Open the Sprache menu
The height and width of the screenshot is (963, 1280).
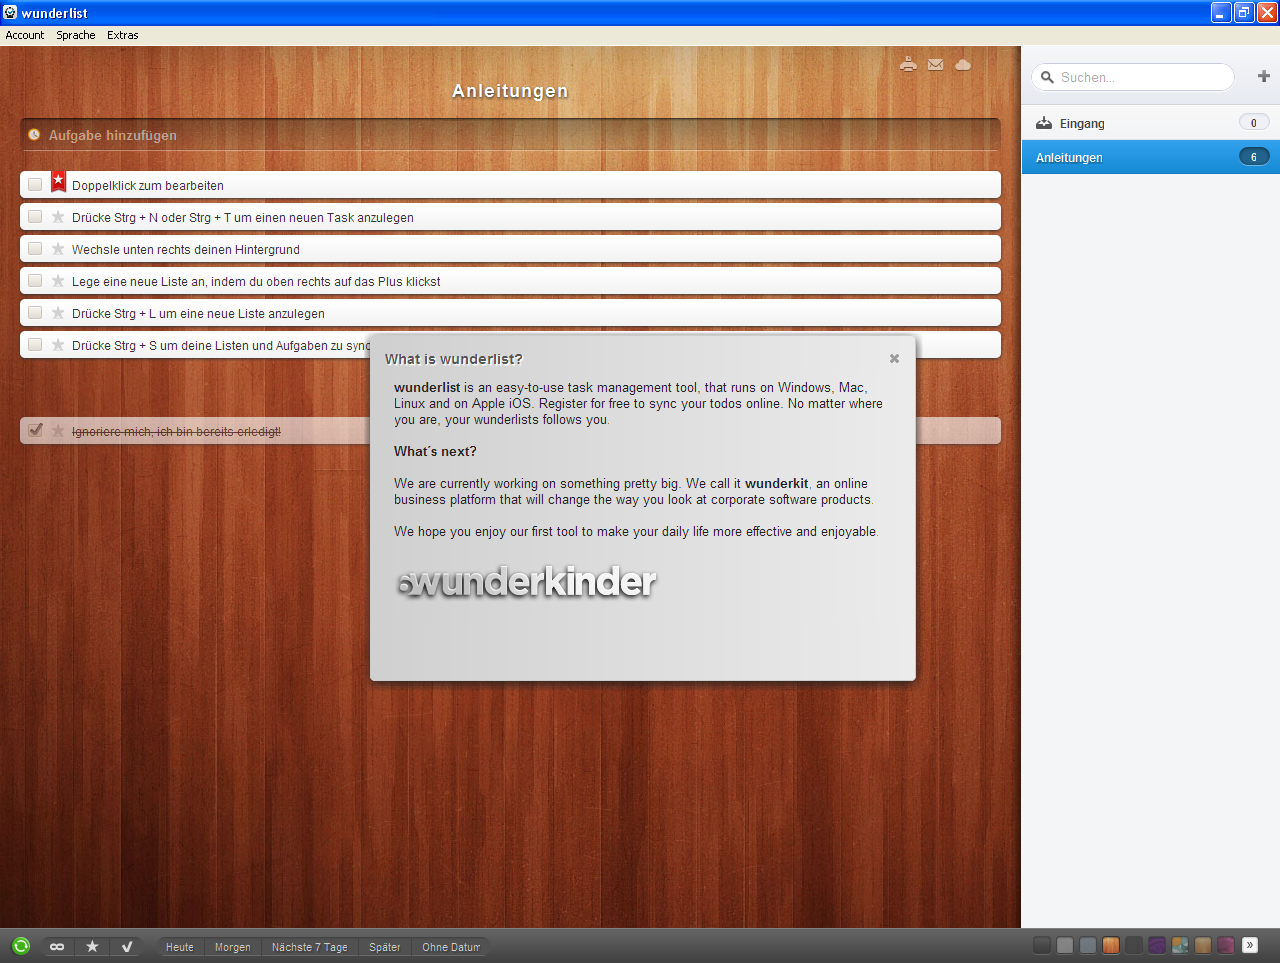tap(75, 34)
